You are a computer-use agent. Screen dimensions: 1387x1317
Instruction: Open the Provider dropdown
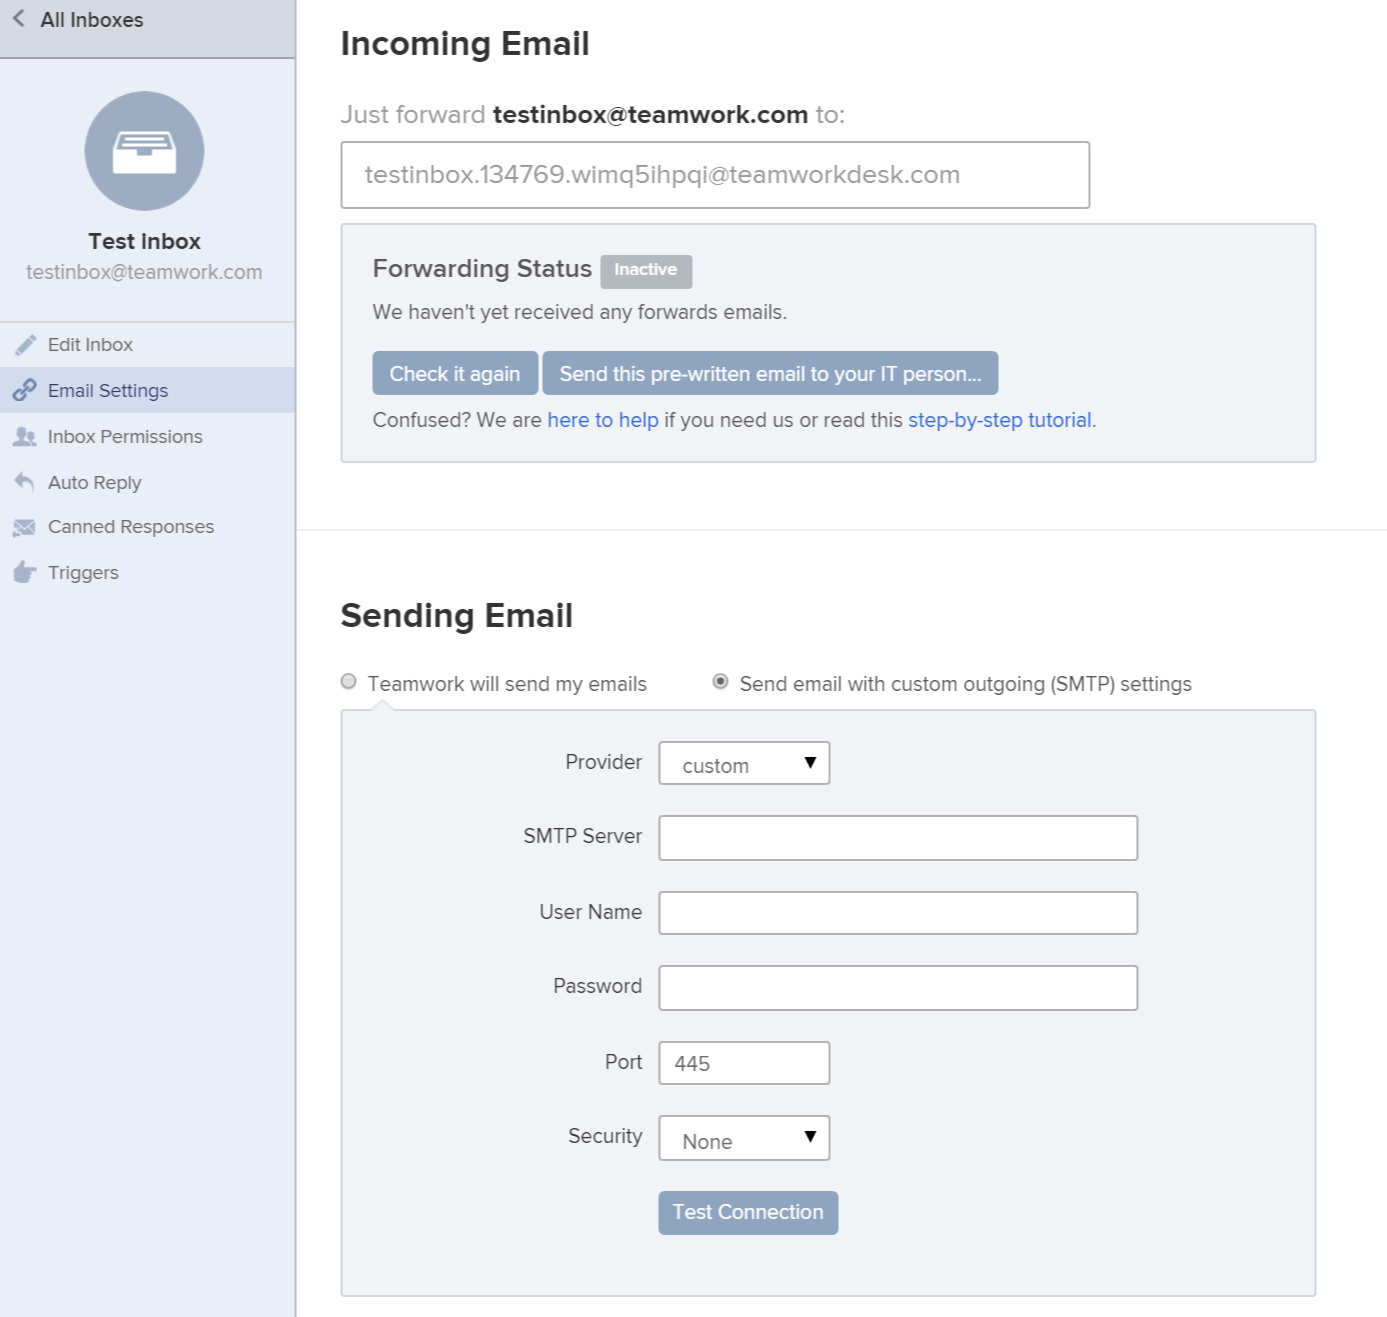coord(744,764)
